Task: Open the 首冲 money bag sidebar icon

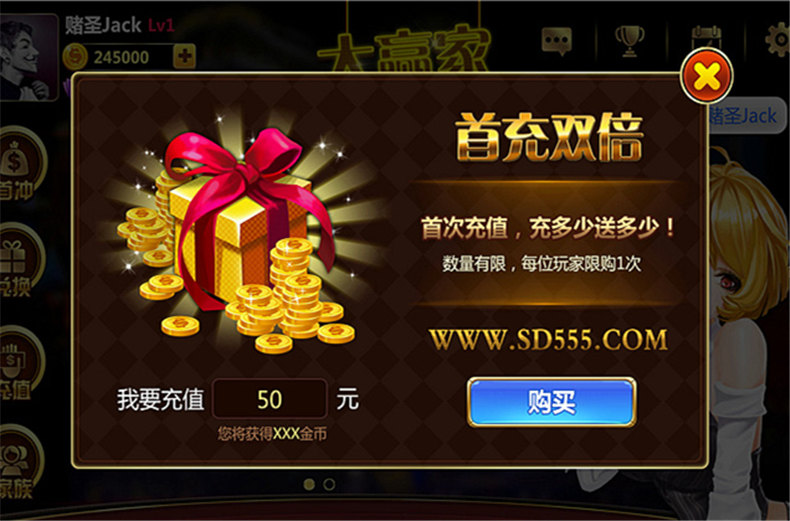Action: tap(20, 164)
